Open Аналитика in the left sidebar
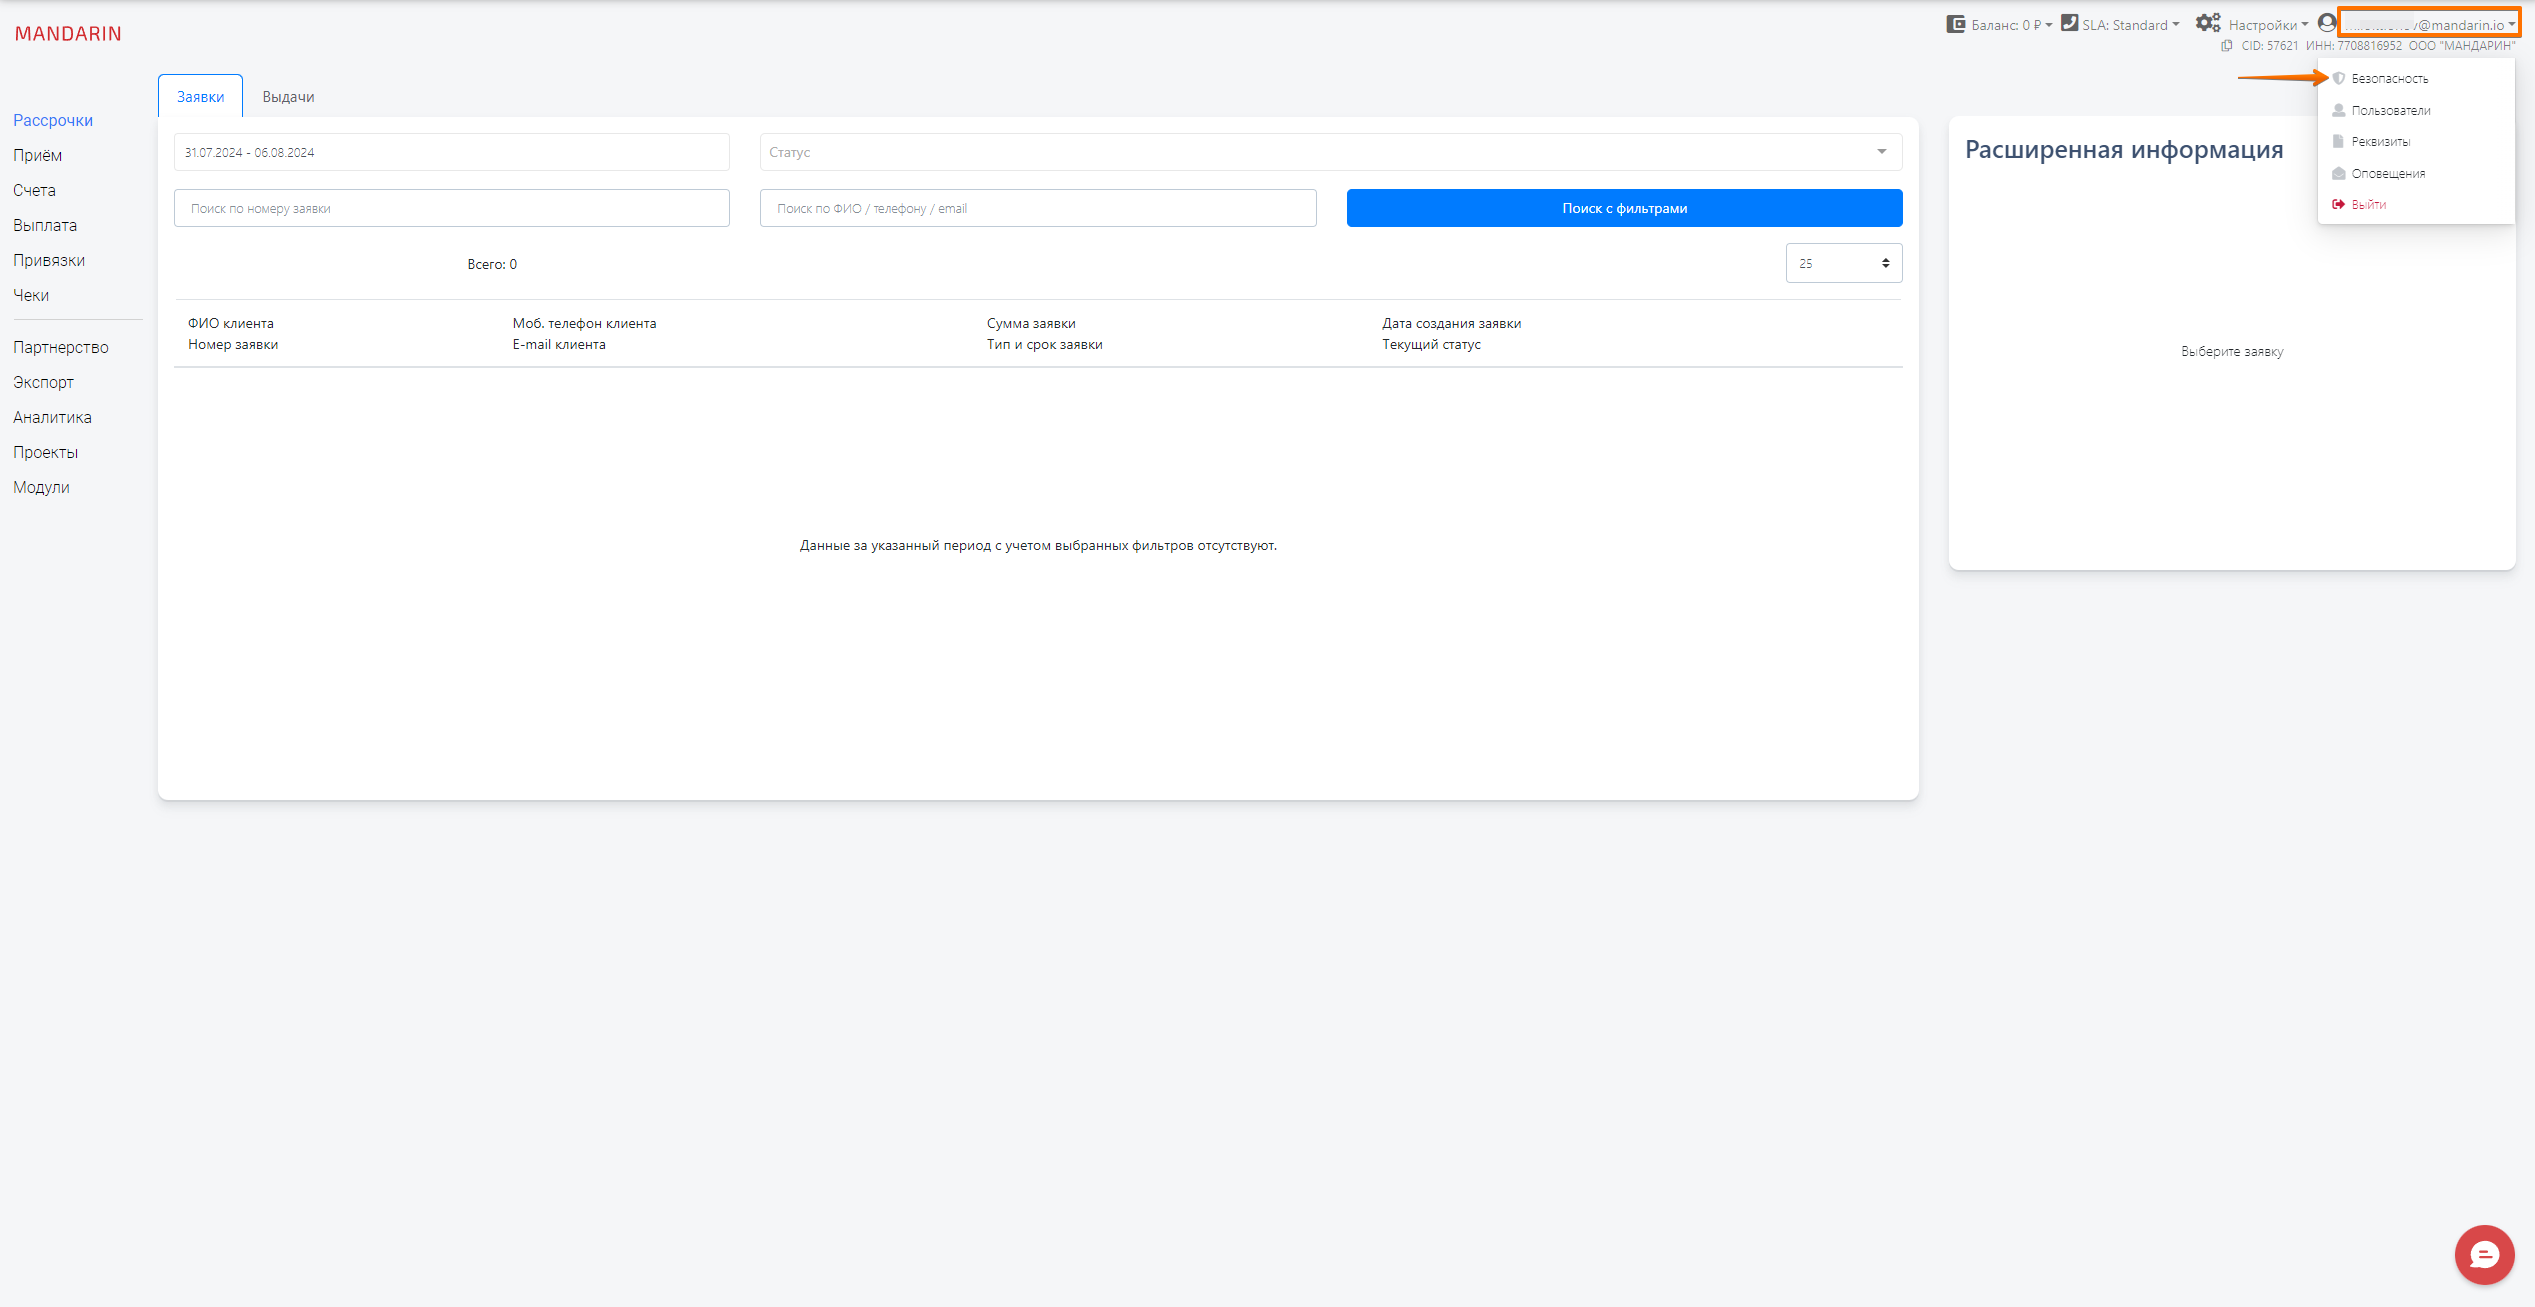This screenshot has width=2535, height=1307. (x=52, y=417)
